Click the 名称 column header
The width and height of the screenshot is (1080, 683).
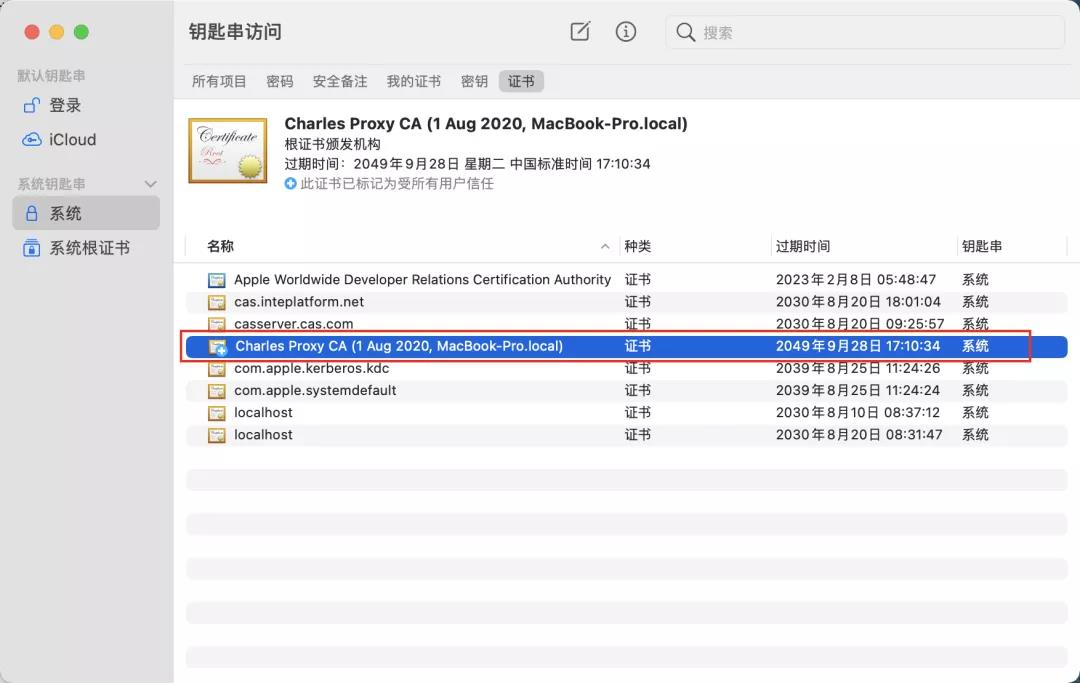[220, 246]
